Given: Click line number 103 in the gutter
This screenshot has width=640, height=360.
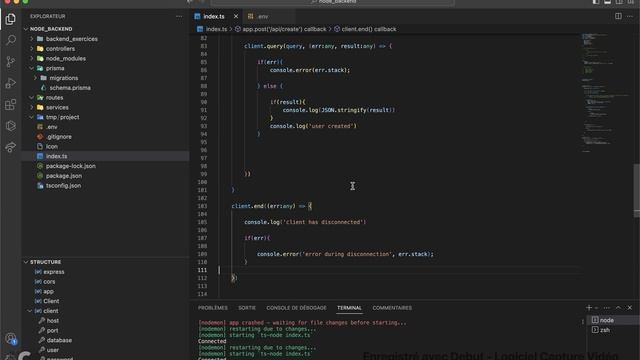Looking at the screenshot, I should tap(202, 206).
